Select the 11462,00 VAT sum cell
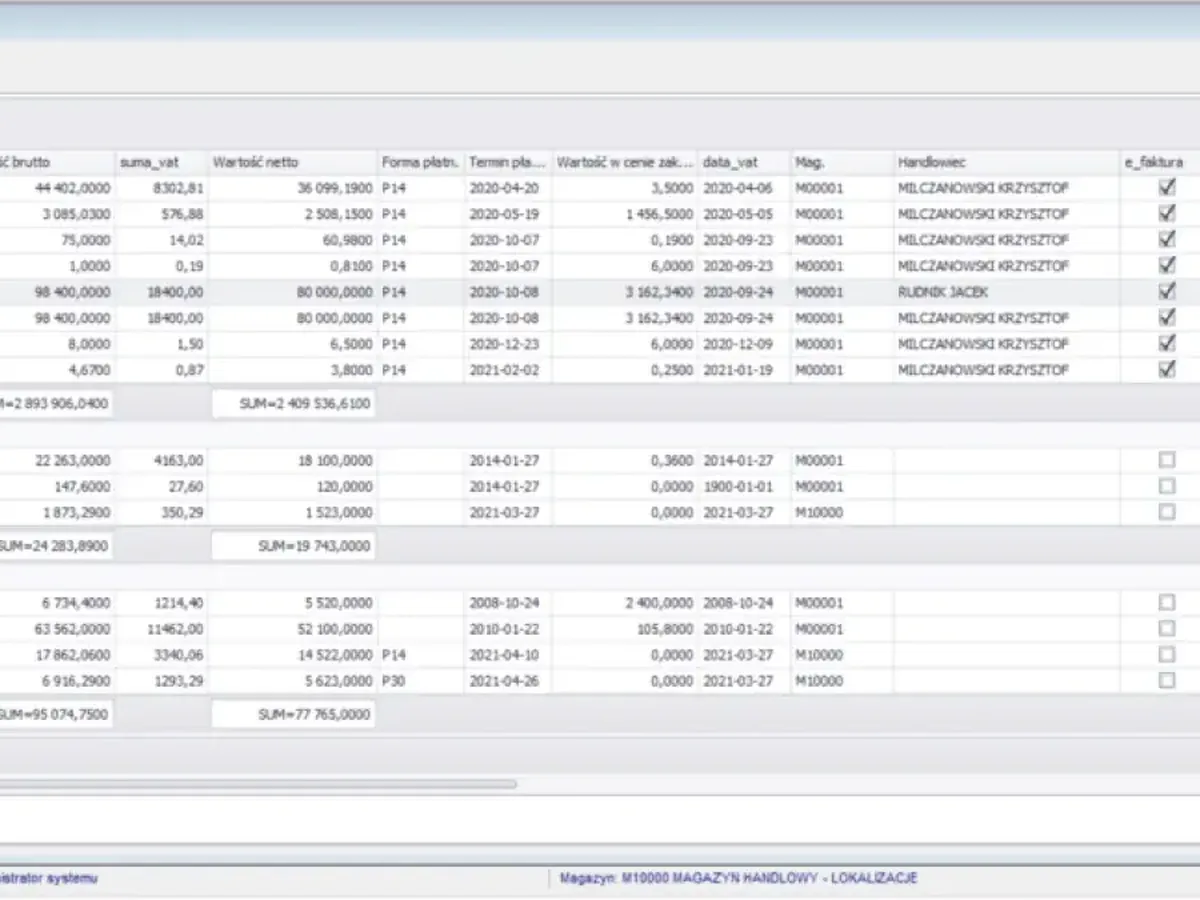The height and width of the screenshot is (900, 1200). (161, 629)
